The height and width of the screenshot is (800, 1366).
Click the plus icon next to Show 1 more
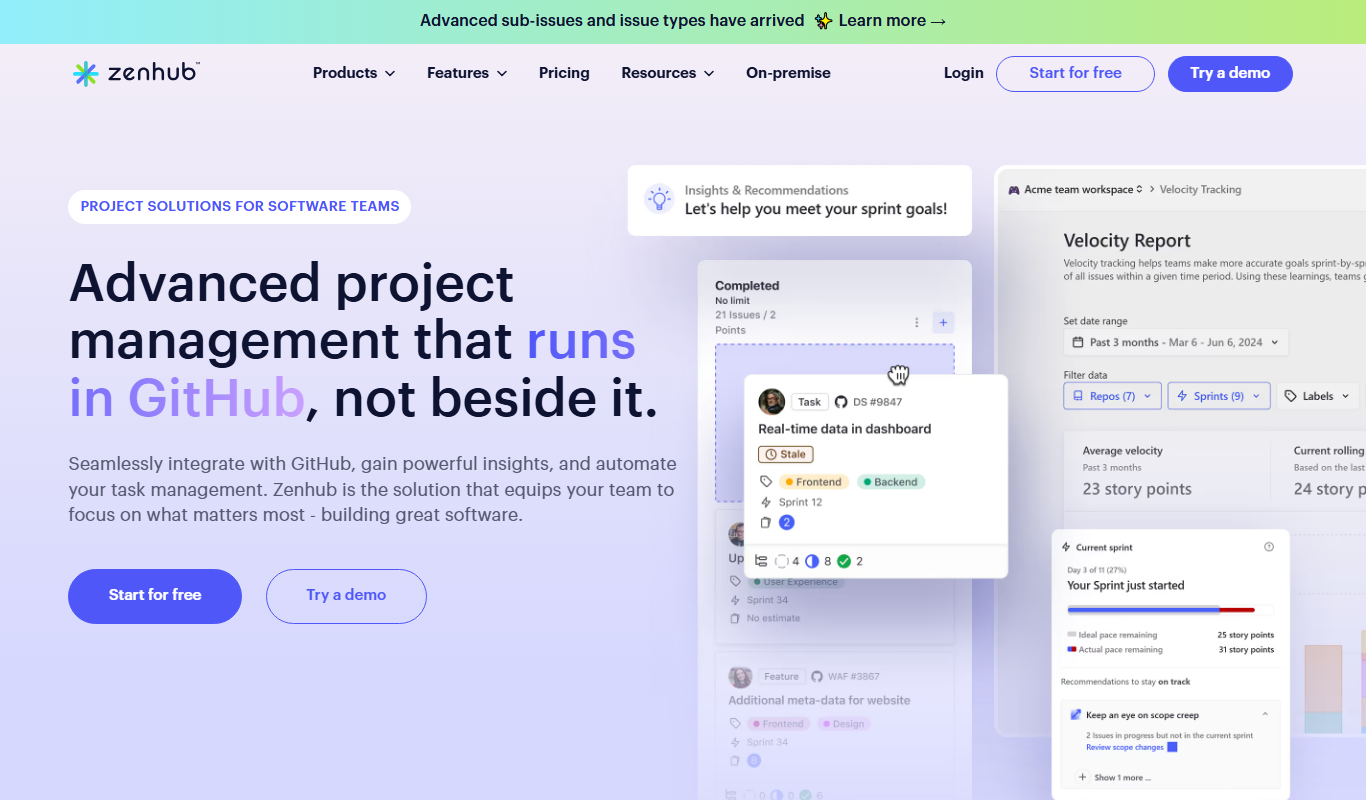1083,777
